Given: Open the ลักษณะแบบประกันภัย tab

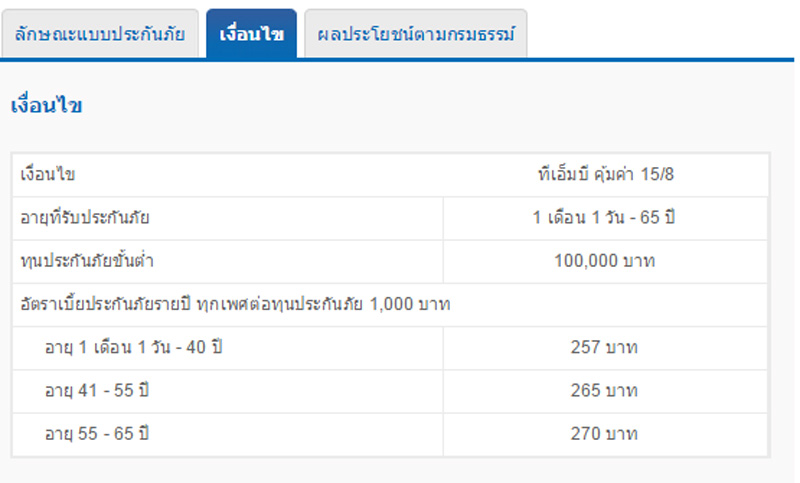Looking at the screenshot, I should tap(100, 34).
